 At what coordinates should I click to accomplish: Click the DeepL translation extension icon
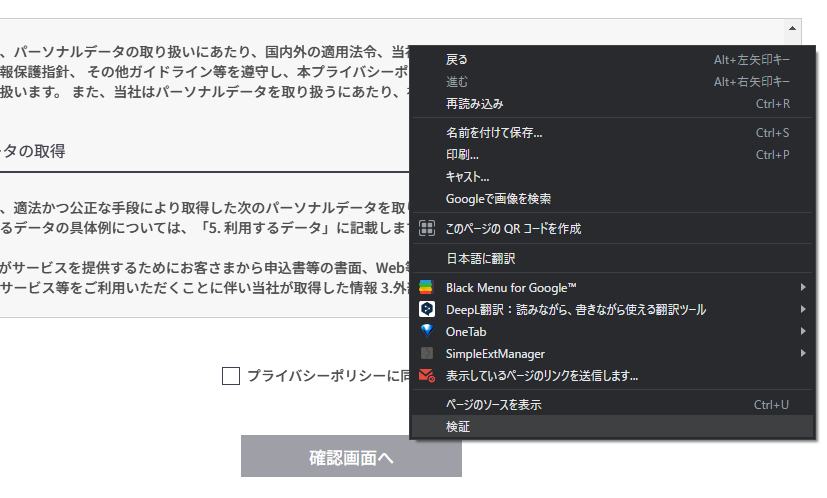(x=427, y=309)
